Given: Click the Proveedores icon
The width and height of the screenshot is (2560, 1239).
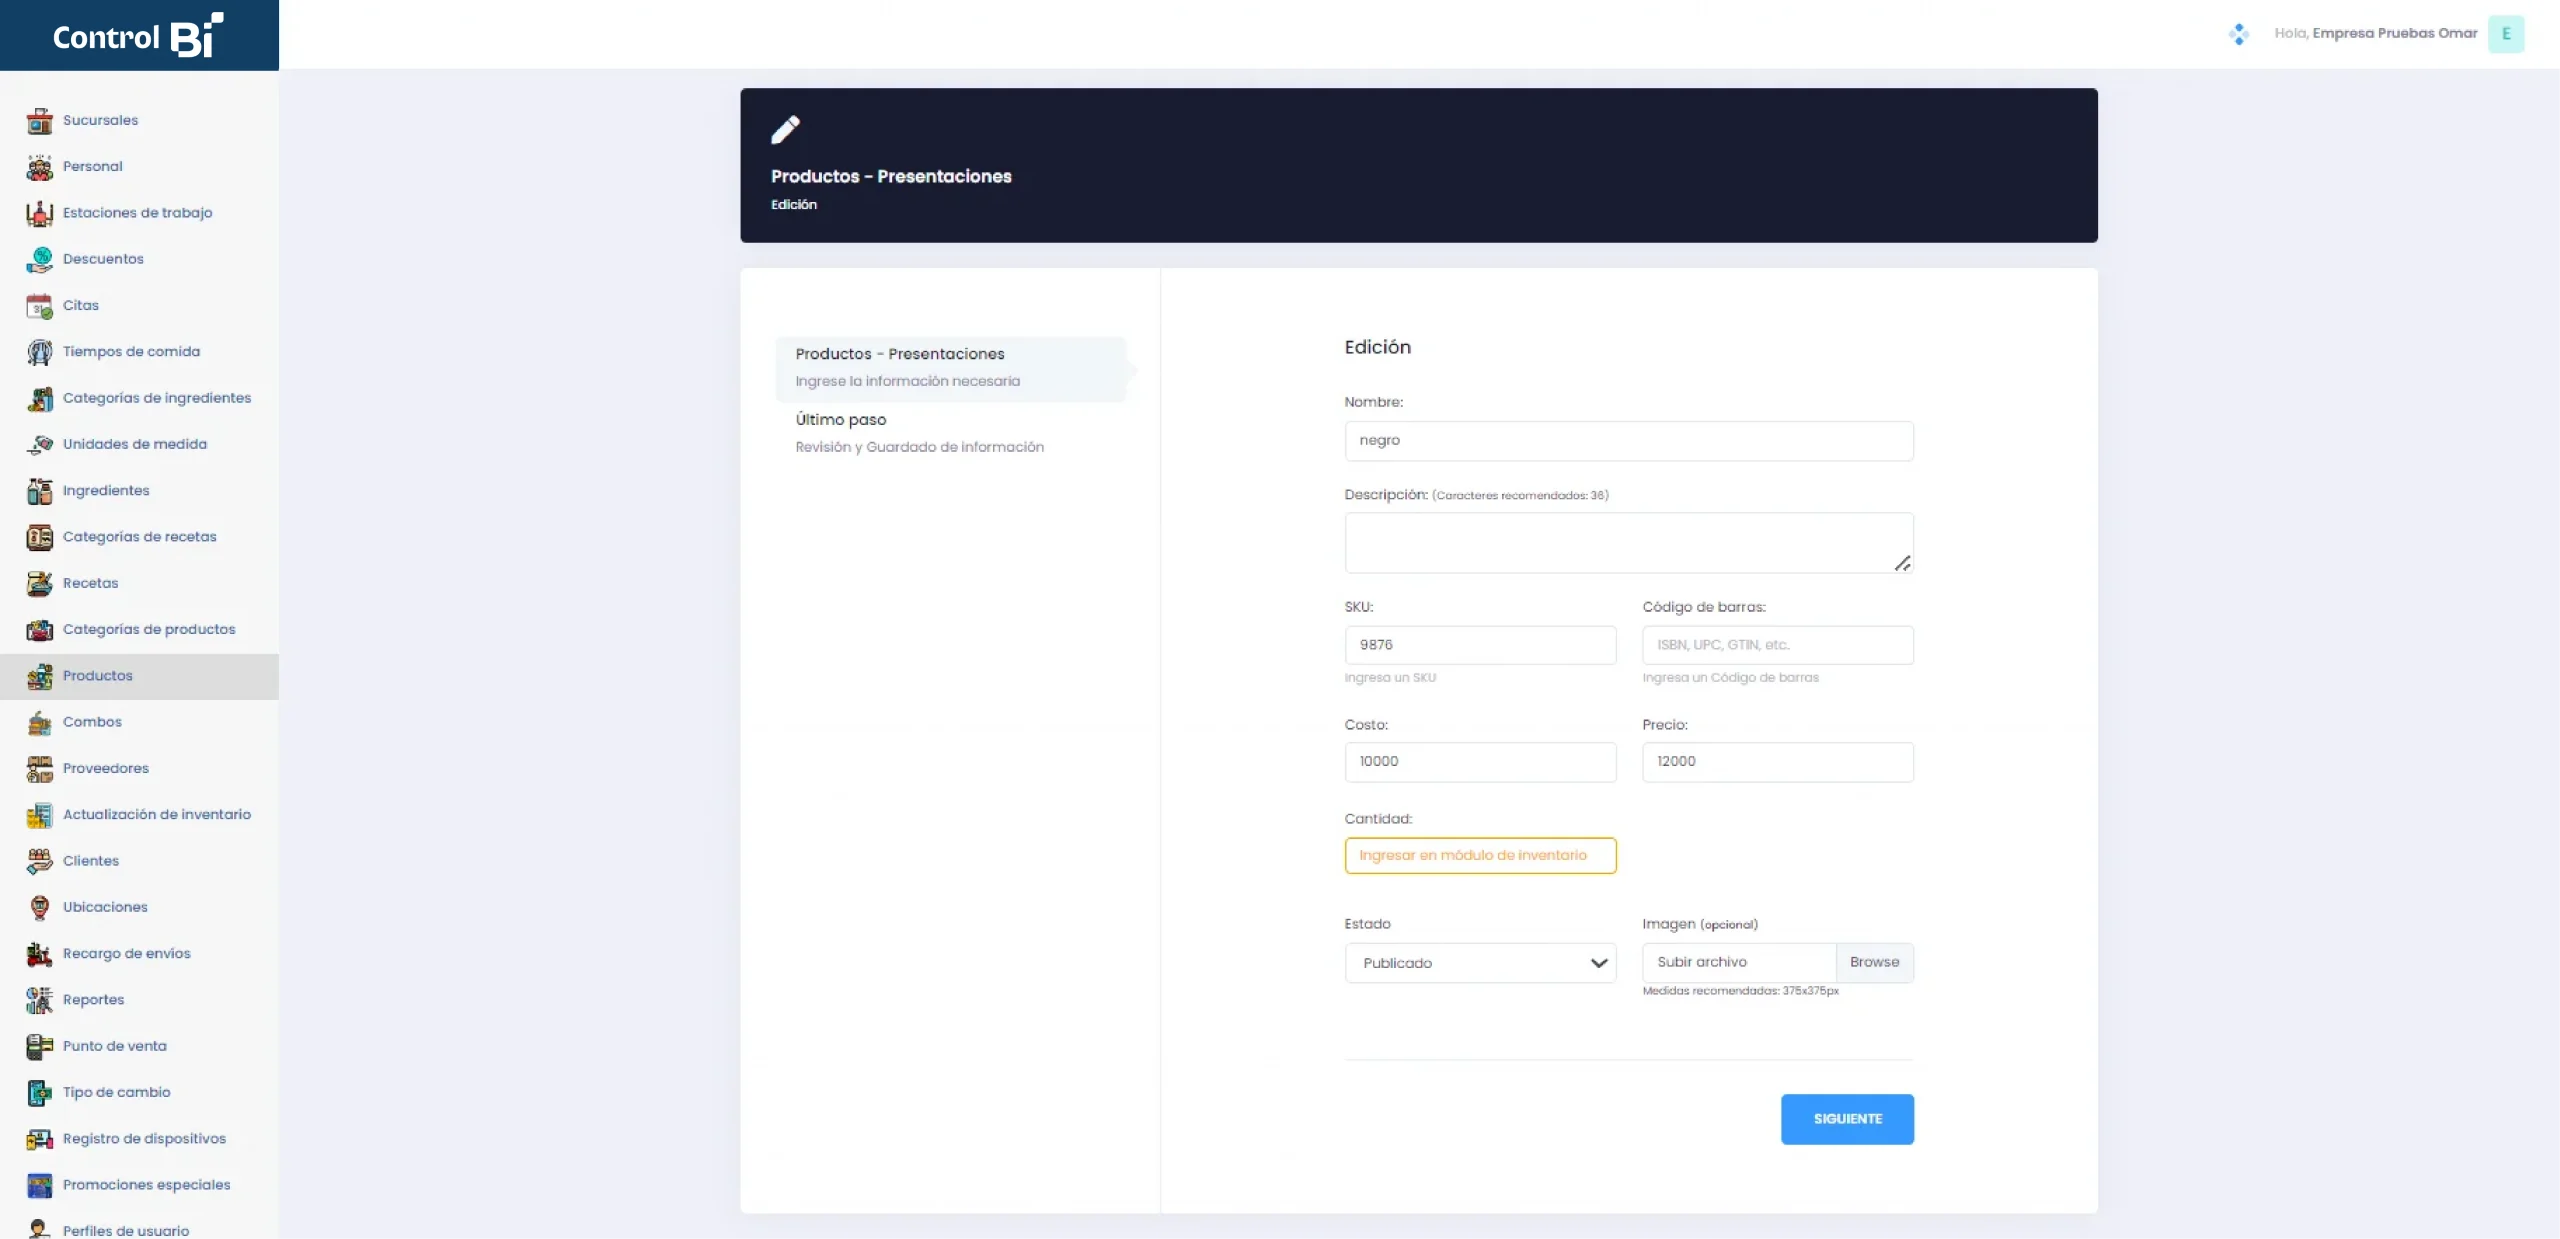Looking at the screenshot, I should coord(39,769).
